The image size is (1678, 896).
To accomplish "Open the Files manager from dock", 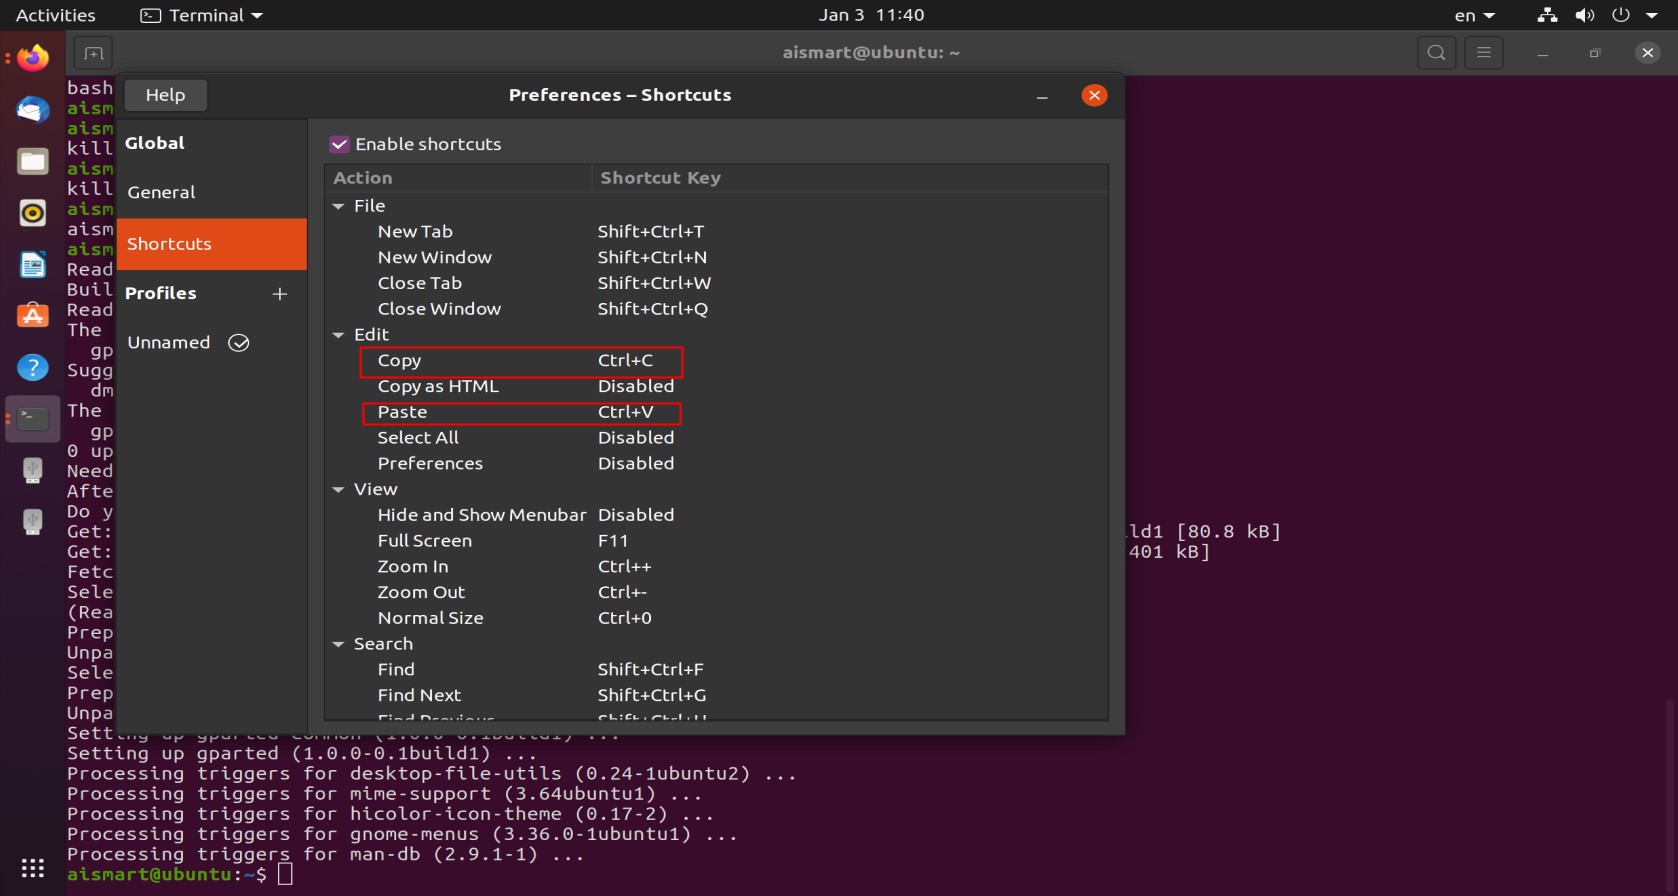I will click(33, 162).
